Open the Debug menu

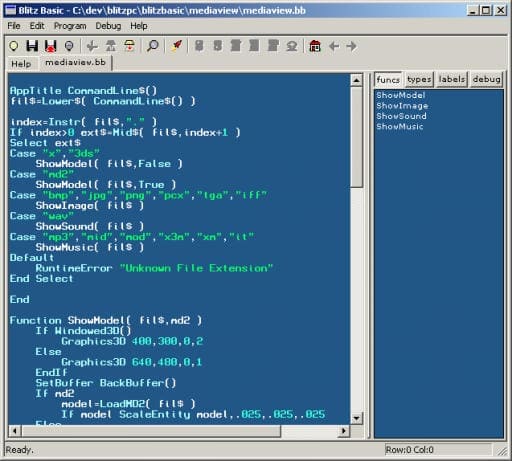pos(108,26)
